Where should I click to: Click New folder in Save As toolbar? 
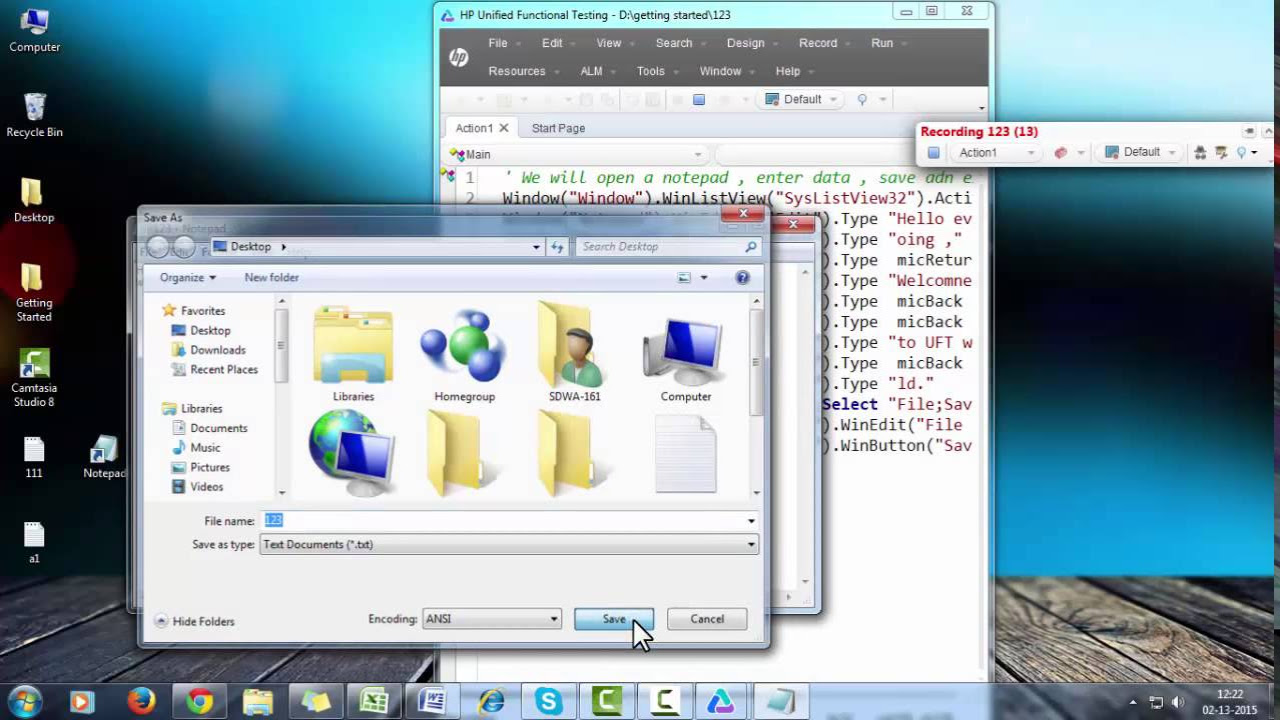pyautogui.click(x=272, y=277)
